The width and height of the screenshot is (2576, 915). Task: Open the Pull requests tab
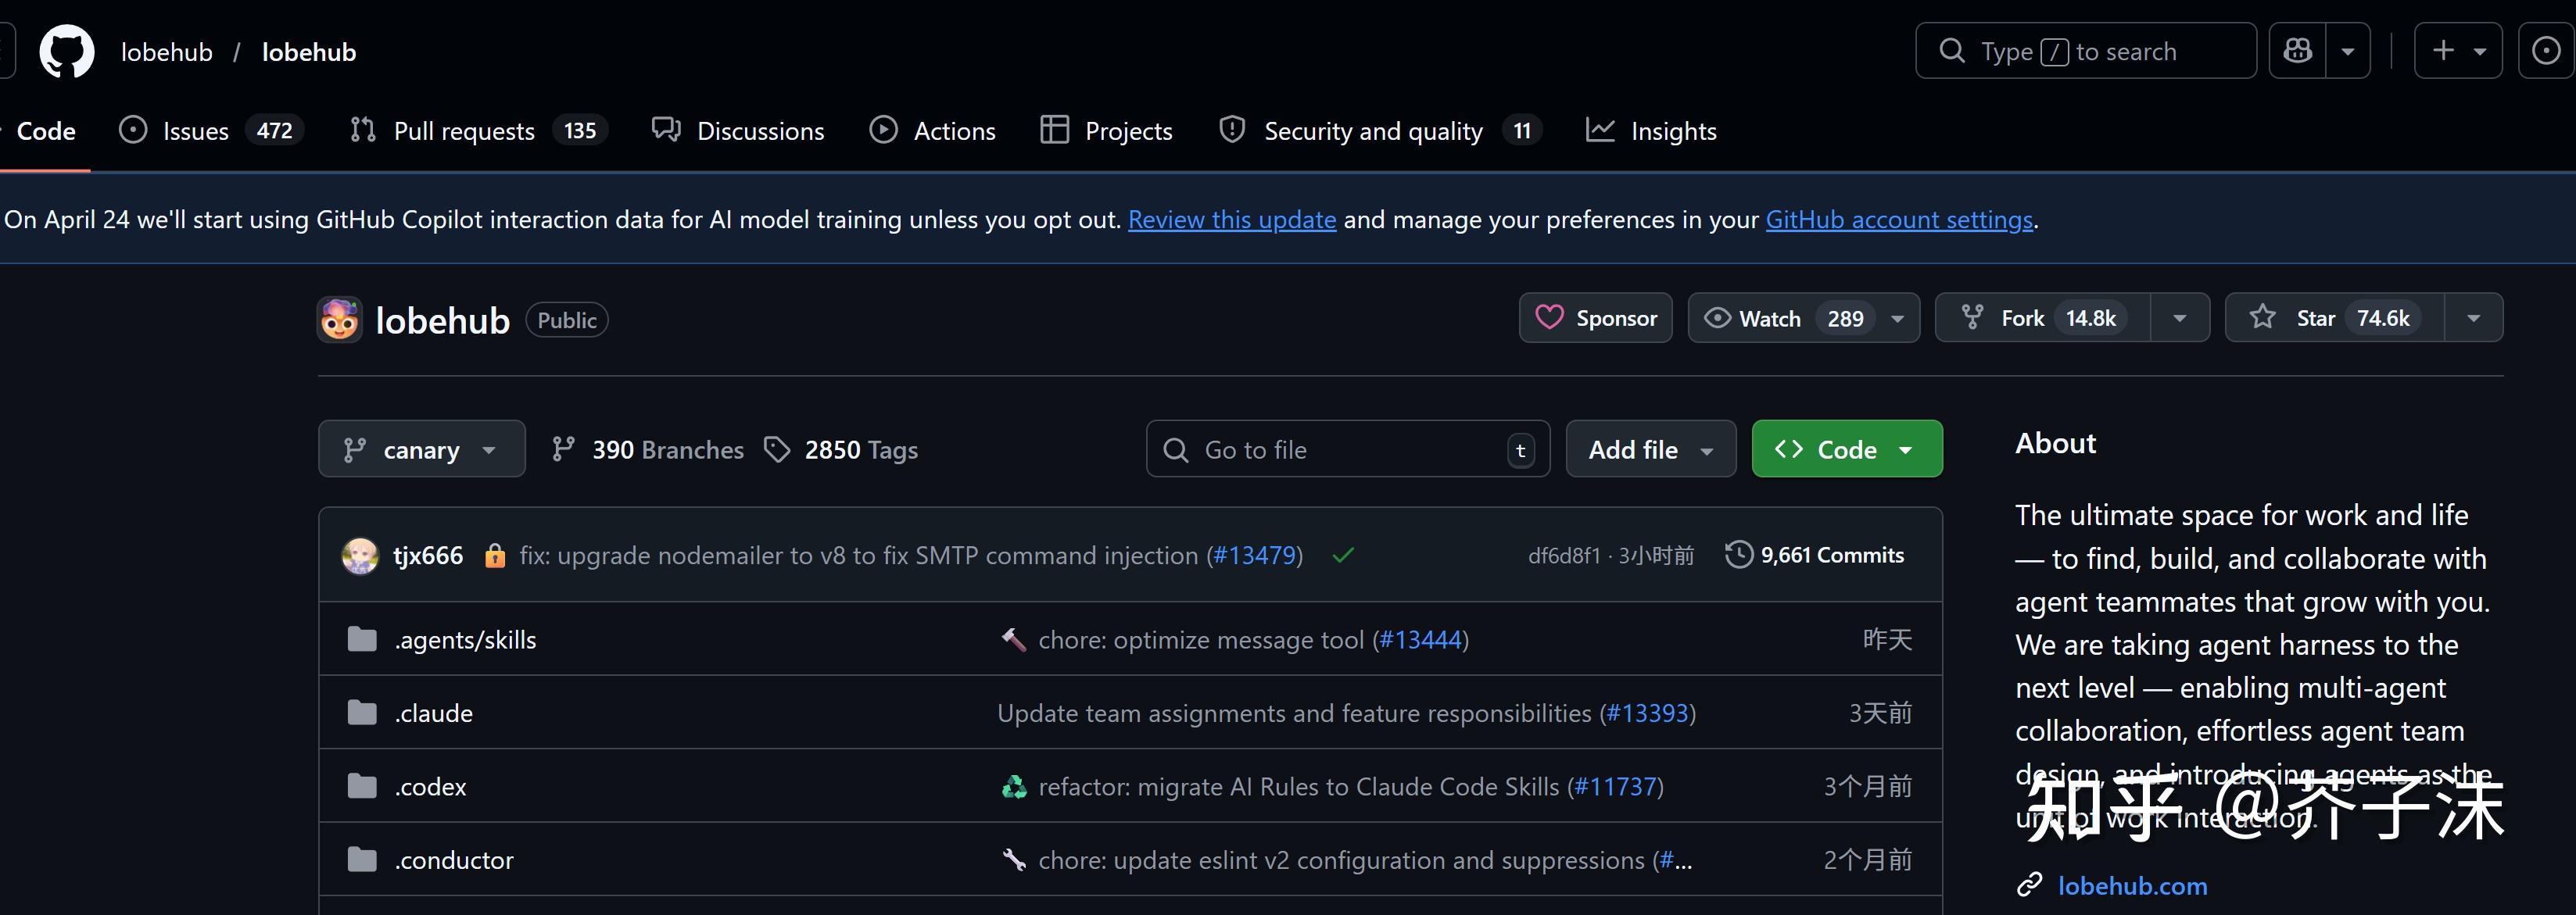[478, 131]
